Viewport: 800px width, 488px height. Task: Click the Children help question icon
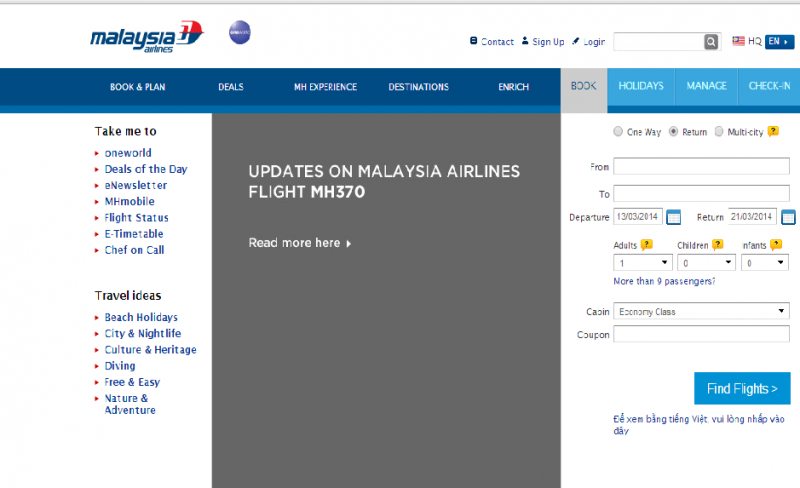tap(718, 245)
